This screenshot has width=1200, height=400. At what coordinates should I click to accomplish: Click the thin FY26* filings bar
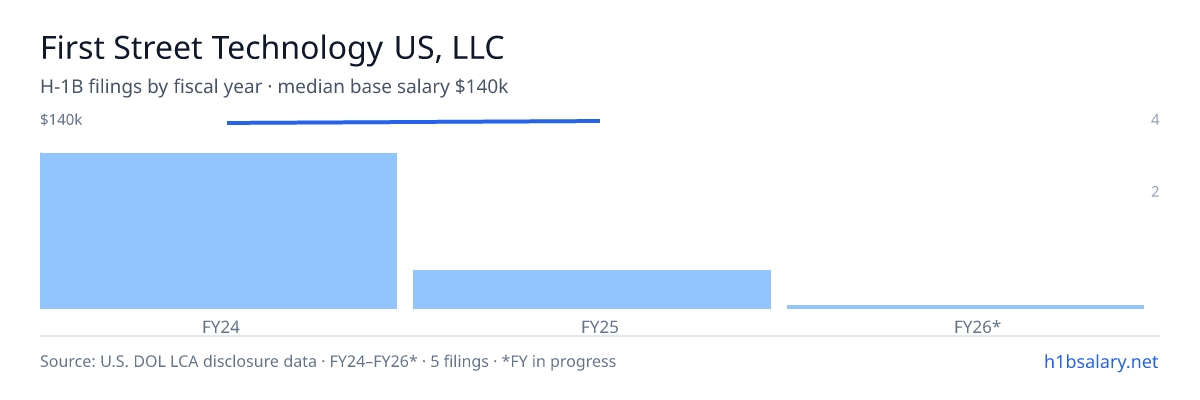tap(965, 307)
